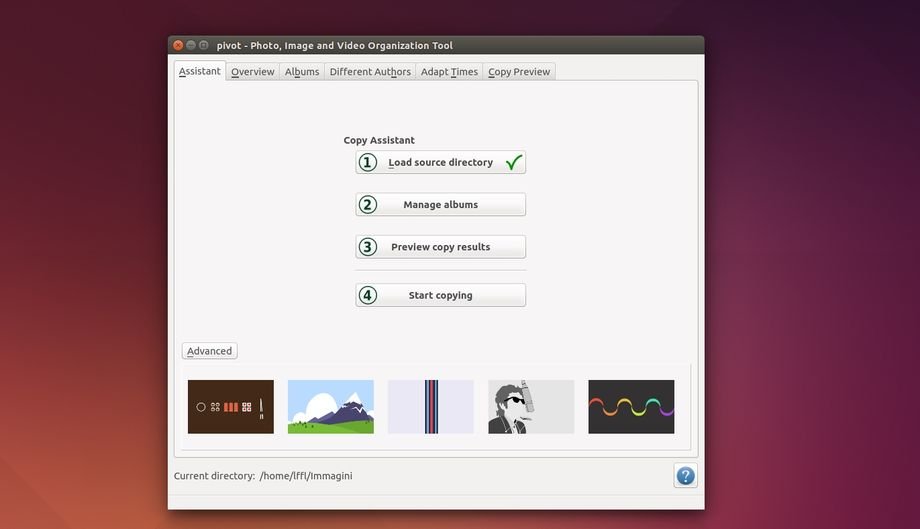Click the circled number 3 icon
Screen dimensions: 920x529
point(368,247)
